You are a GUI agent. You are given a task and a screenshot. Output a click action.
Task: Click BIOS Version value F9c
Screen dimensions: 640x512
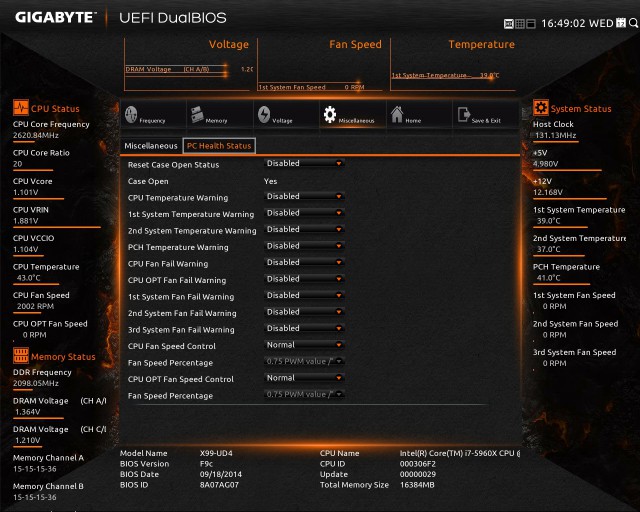click(206, 464)
